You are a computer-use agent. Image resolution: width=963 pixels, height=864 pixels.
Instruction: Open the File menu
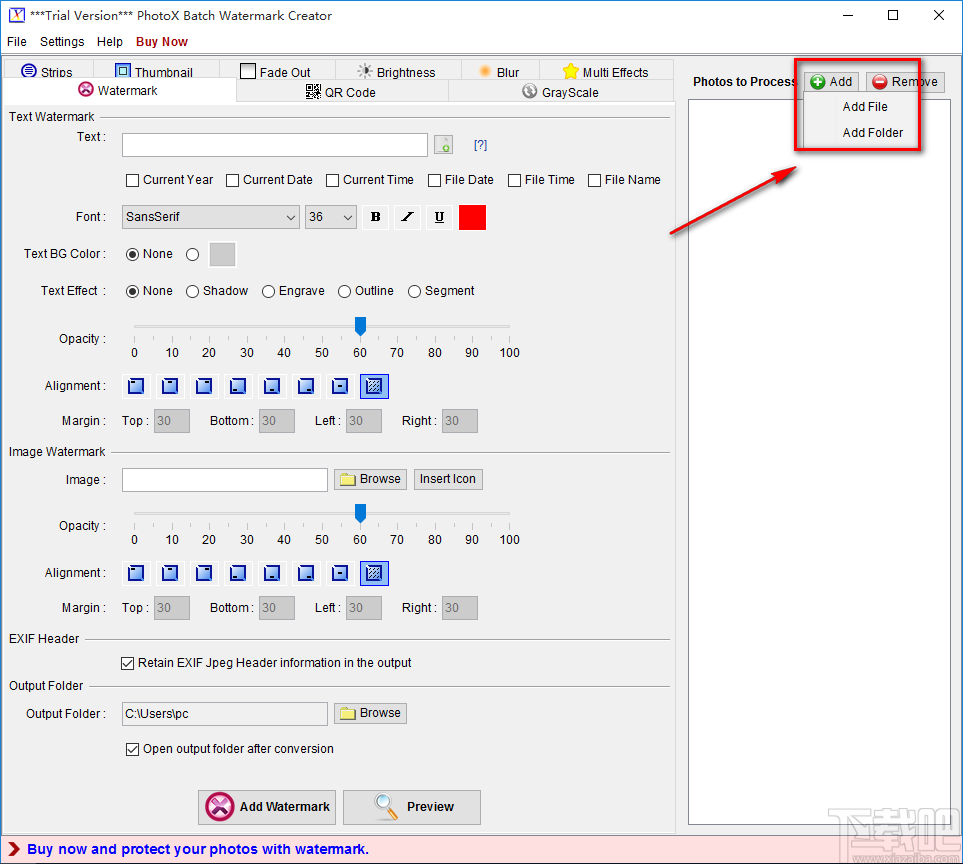[17, 42]
